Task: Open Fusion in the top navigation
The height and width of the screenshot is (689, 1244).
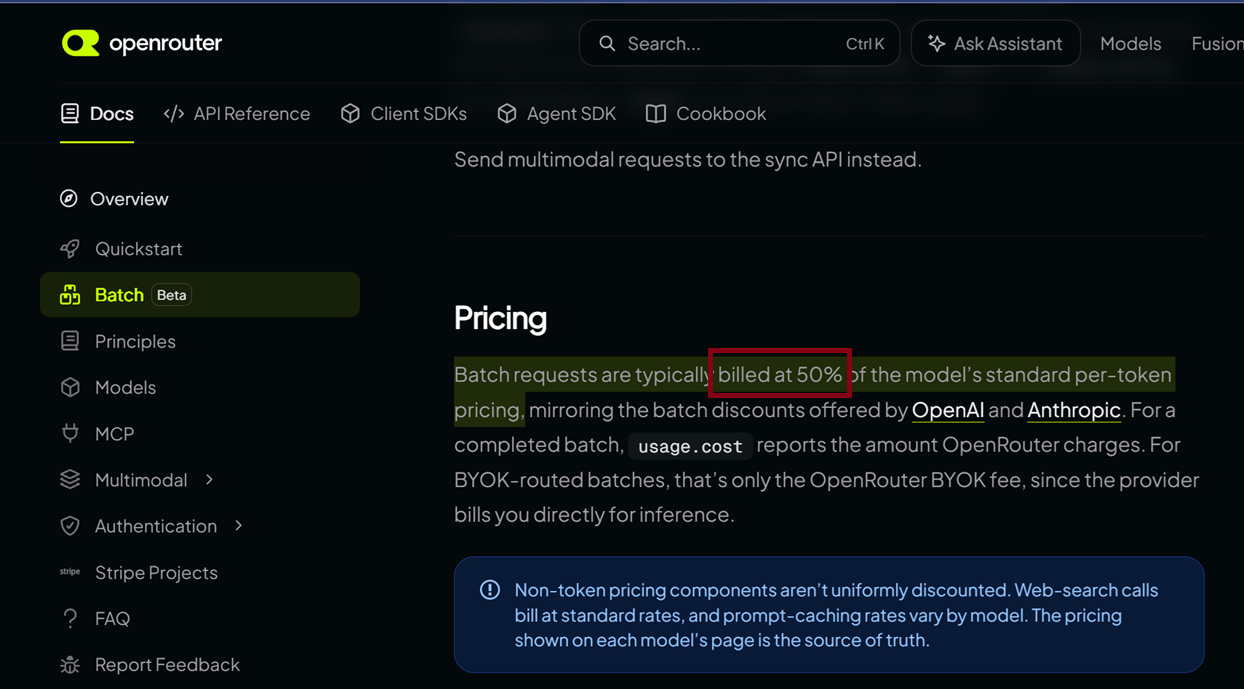Action: (1217, 44)
